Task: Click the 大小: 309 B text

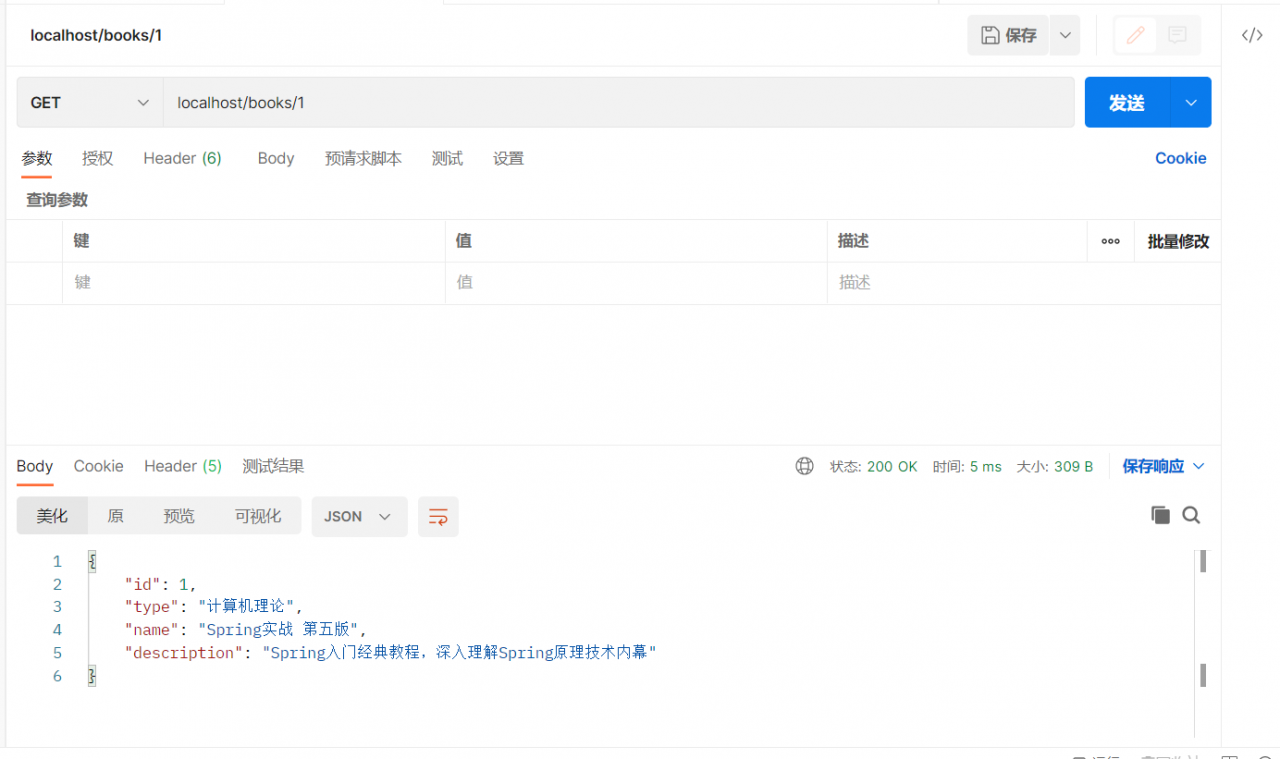Action: point(1055,466)
